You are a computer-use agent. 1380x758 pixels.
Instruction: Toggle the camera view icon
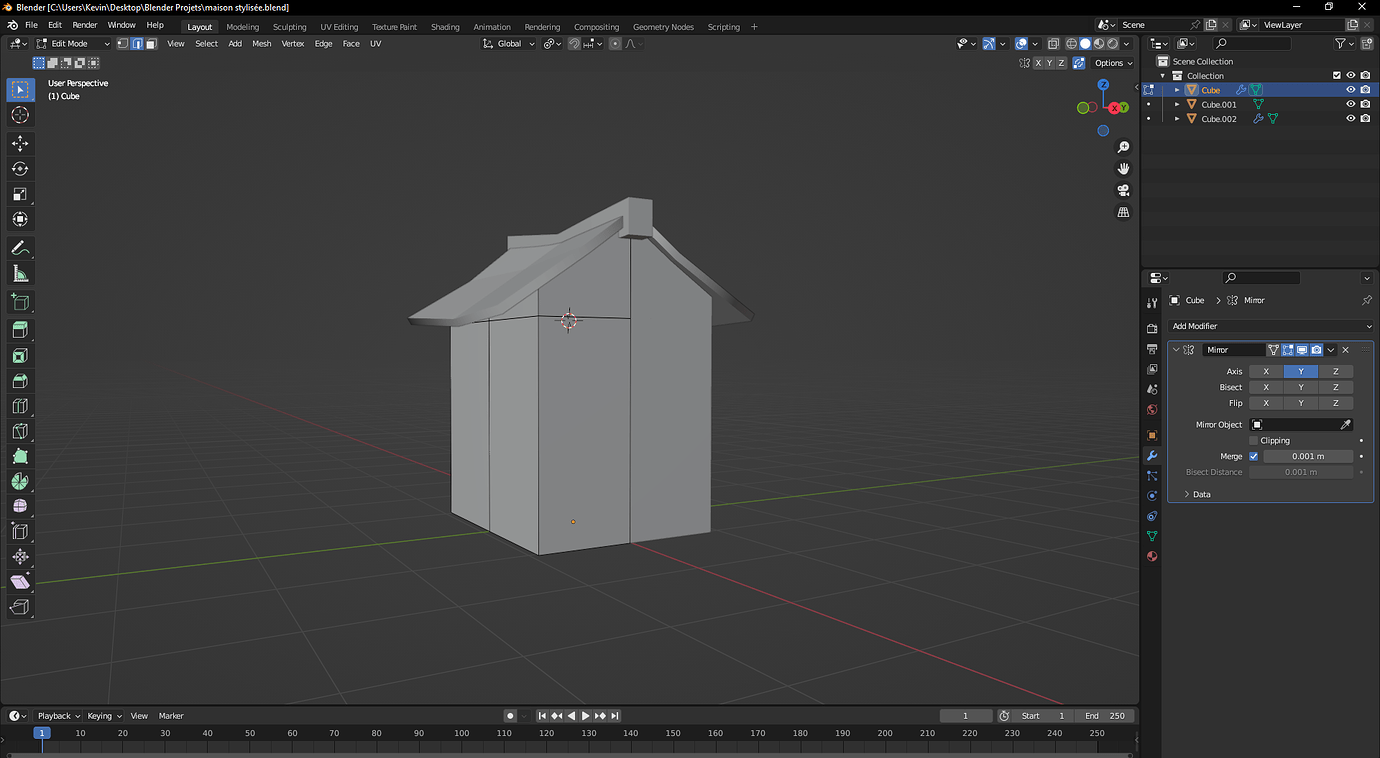coord(1123,190)
